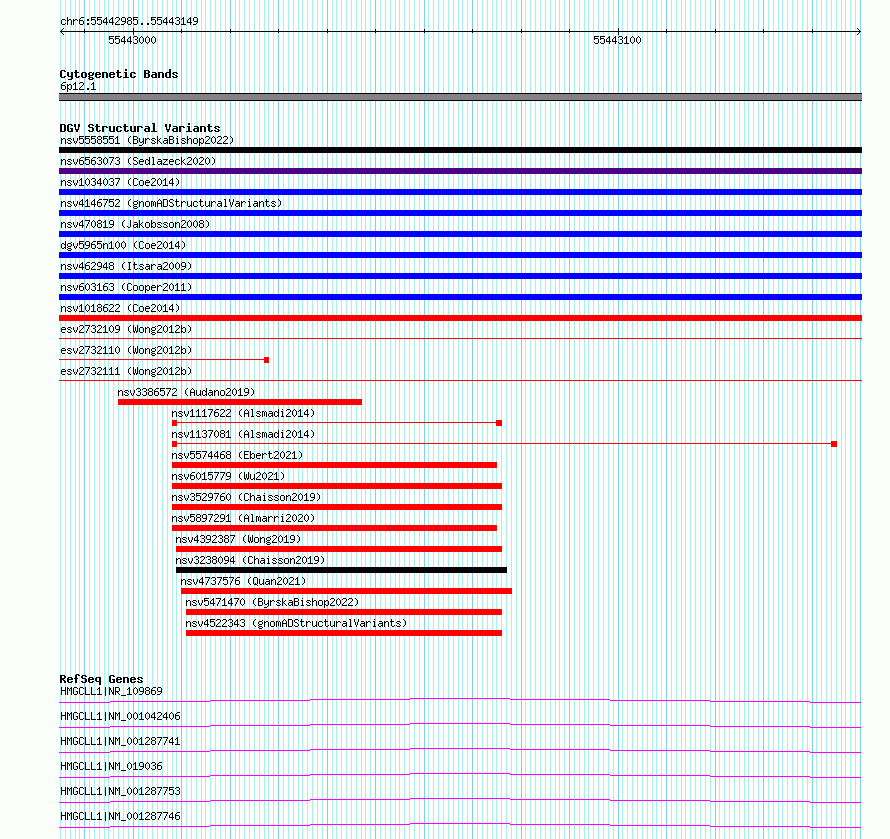Click the left arrow of the ruler
Viewport: 890px width, 839px height.
[x=62, y=32]
